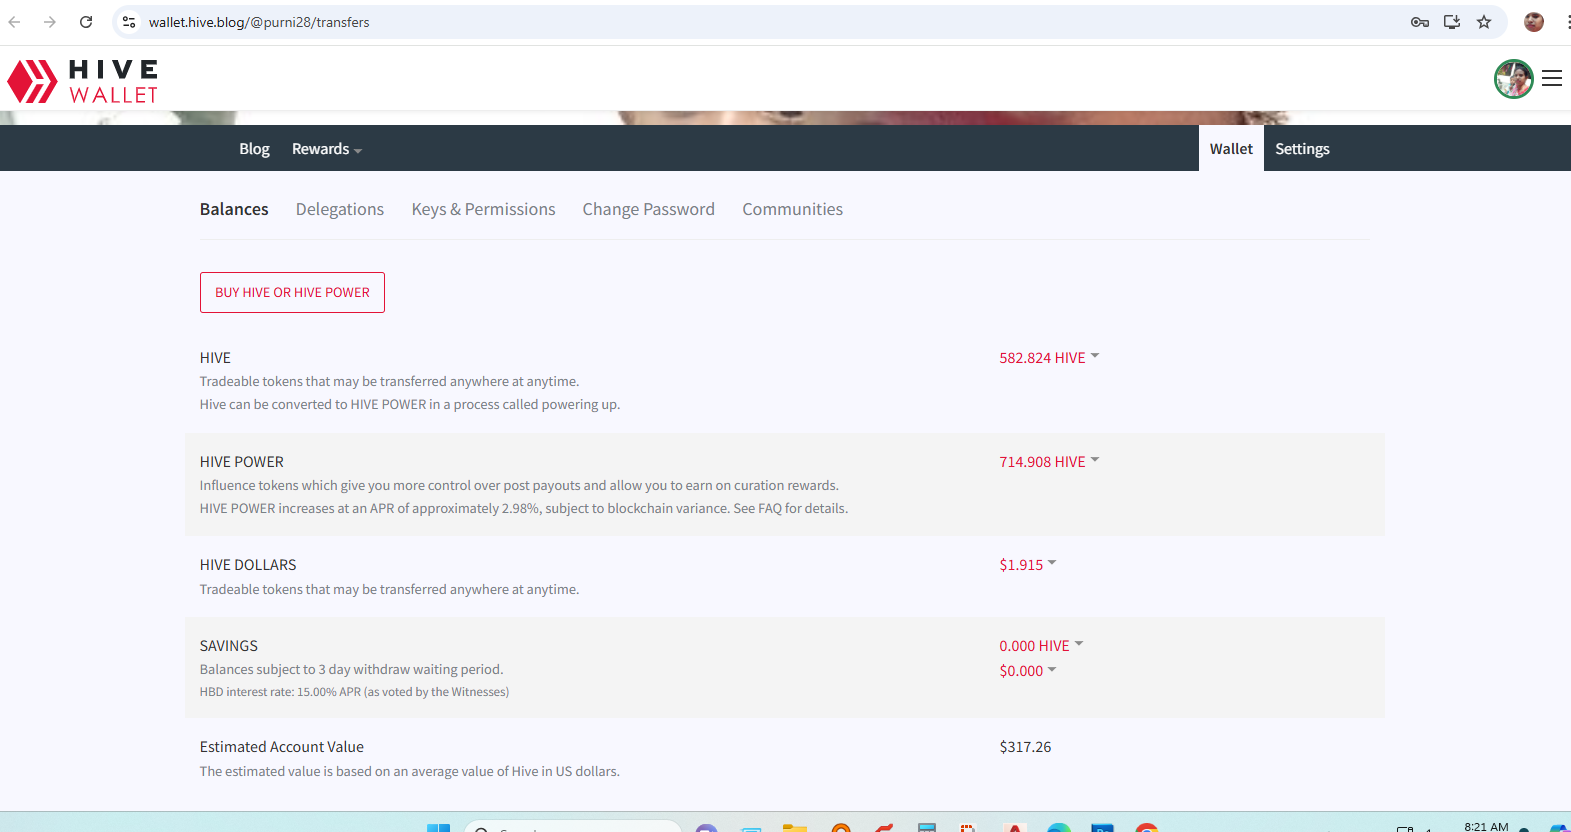Open the Settings tab
The height and width of the screenshot is (832, 1571).
click(x=1302, y=149)
